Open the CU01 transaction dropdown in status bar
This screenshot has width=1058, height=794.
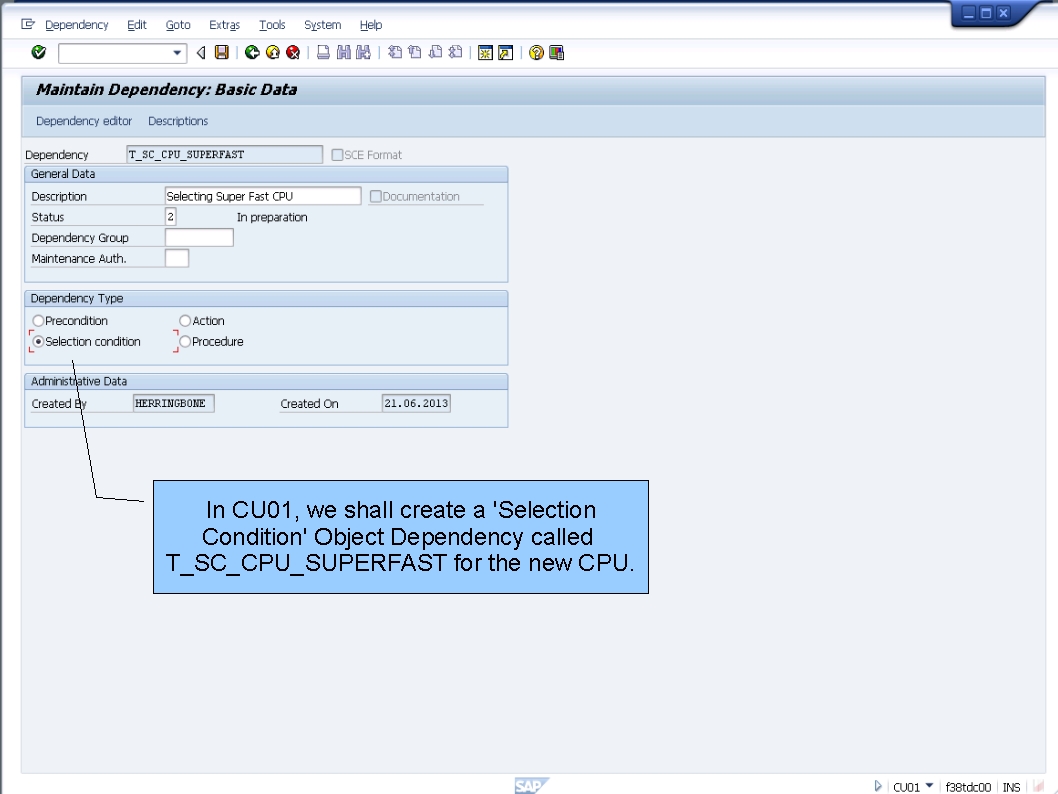[x=928, y=786]
